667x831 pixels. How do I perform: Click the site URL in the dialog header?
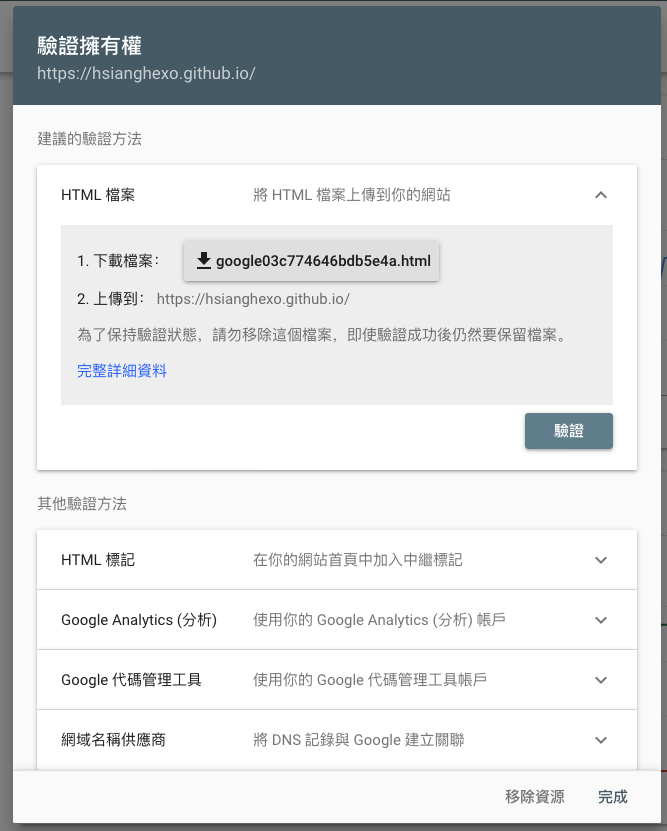click(x=146, y=73)
